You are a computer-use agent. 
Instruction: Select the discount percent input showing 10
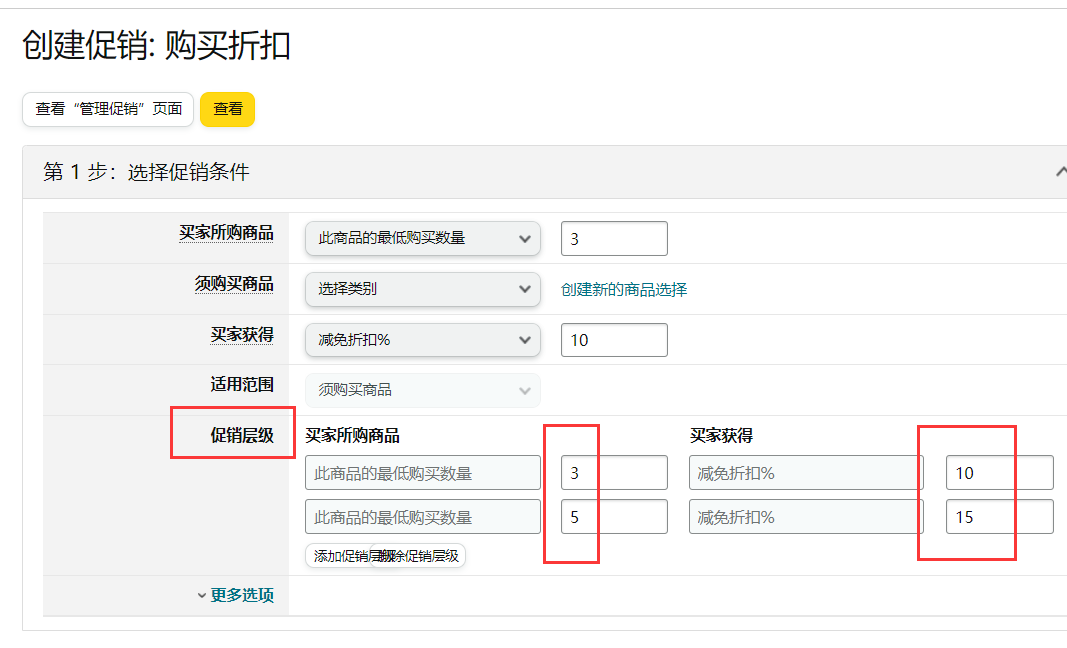pyautogui.click(x=614, y=340)
